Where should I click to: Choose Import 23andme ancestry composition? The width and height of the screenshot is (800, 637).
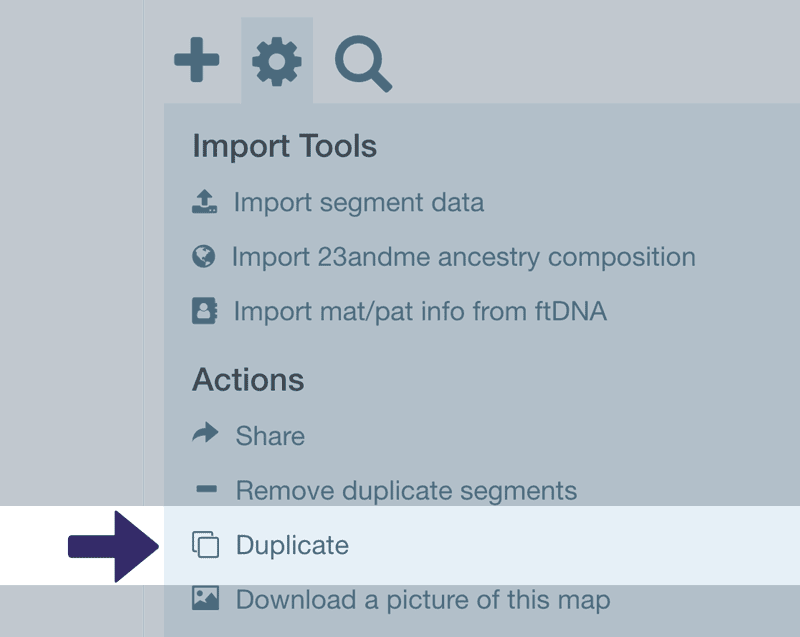pyautogui.click(x=464, y=257)
